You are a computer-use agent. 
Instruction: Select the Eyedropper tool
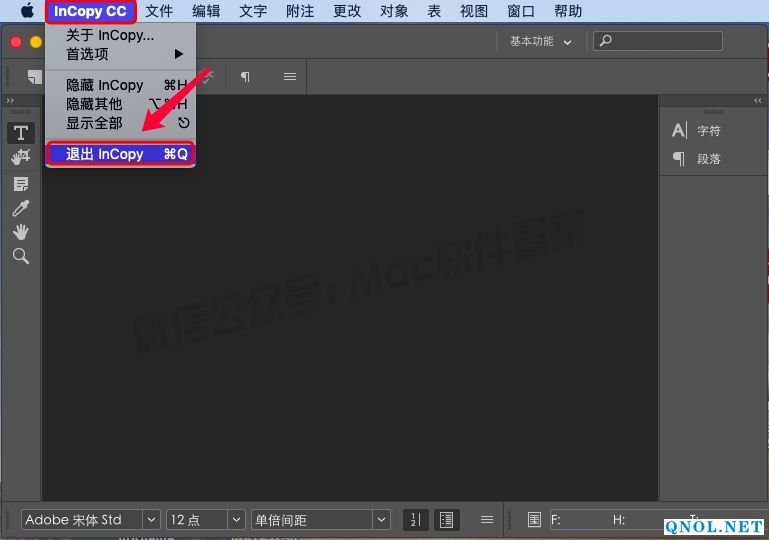pyautogui.click(x=20, y=208)
